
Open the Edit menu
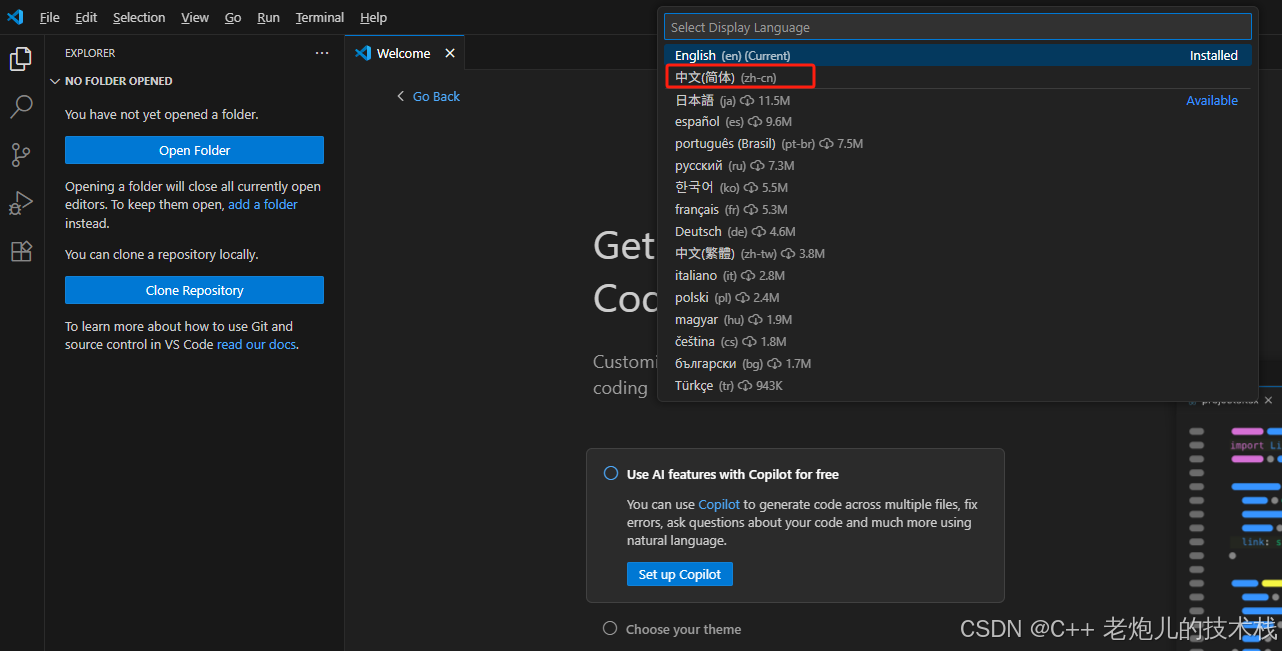pyautogui.click(x=86, y=18)
